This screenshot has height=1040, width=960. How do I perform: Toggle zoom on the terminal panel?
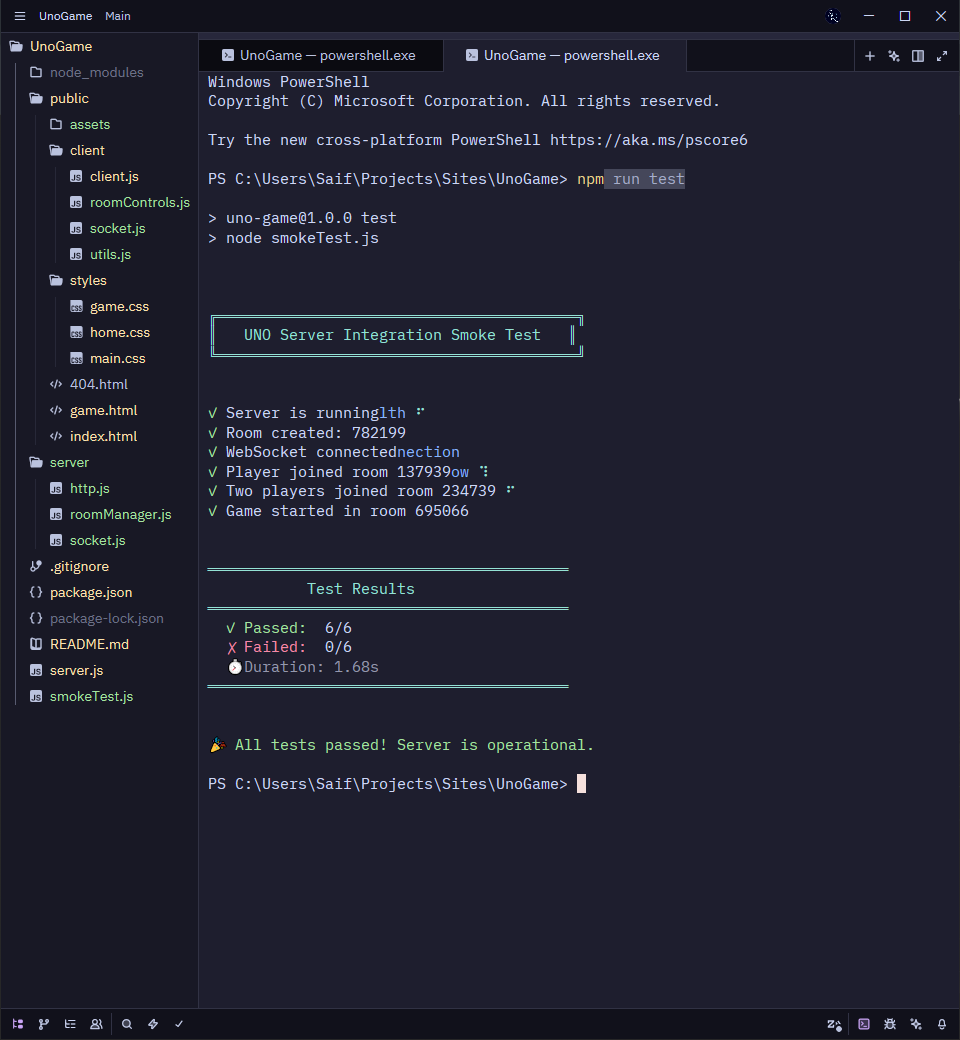pos(942,56)
